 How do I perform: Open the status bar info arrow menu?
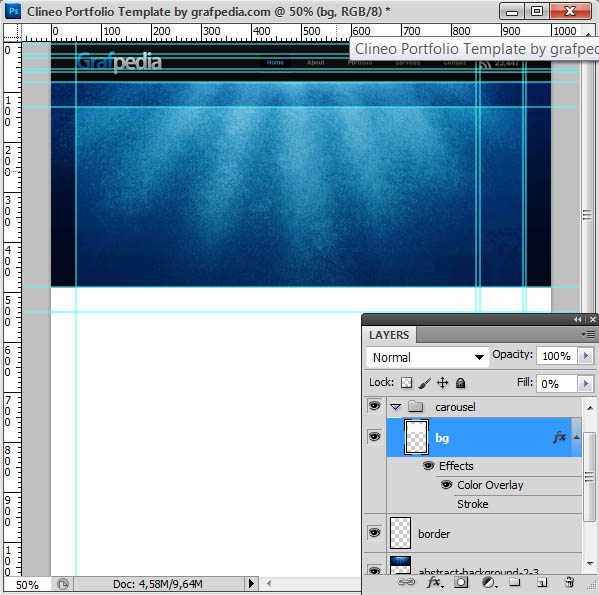[x=251, y=584]
